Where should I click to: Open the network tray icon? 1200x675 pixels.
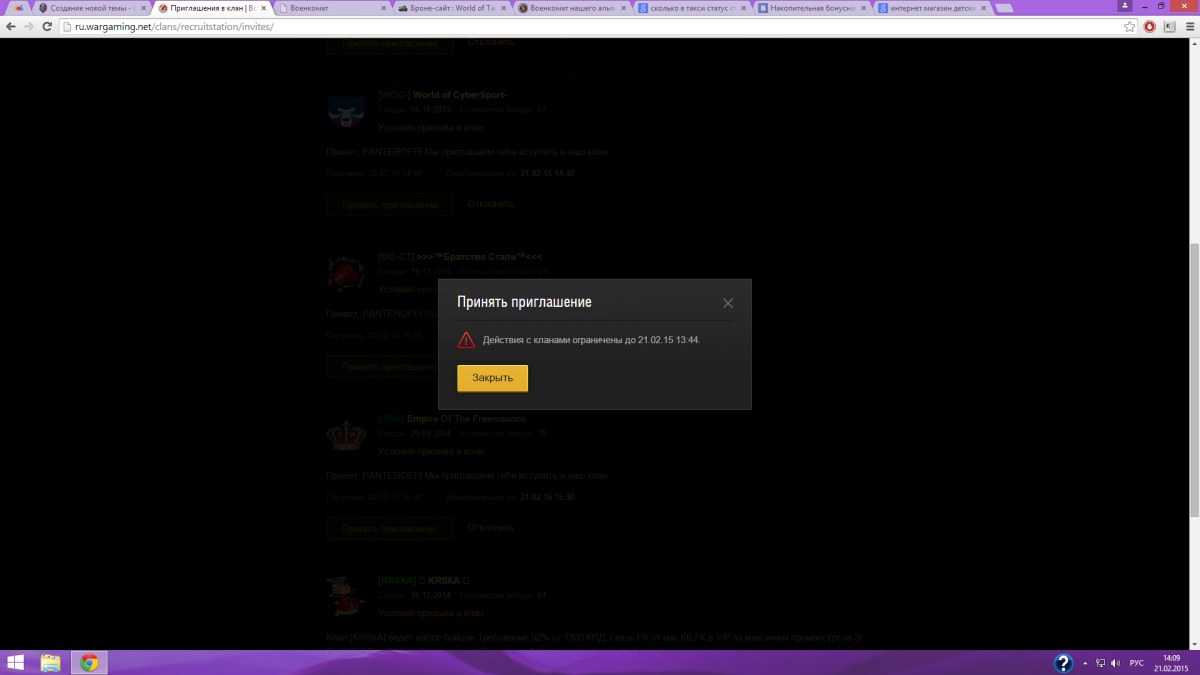point(1100,662)
